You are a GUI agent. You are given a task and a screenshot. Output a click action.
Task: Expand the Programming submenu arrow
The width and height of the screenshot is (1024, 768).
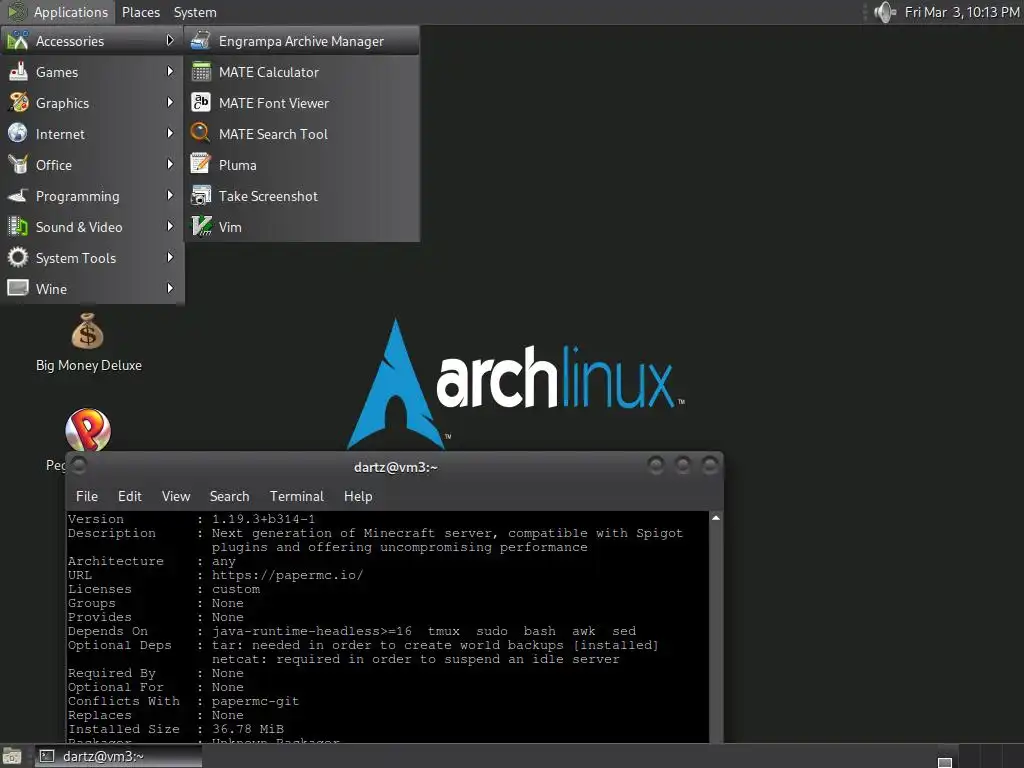click(170, 195)
